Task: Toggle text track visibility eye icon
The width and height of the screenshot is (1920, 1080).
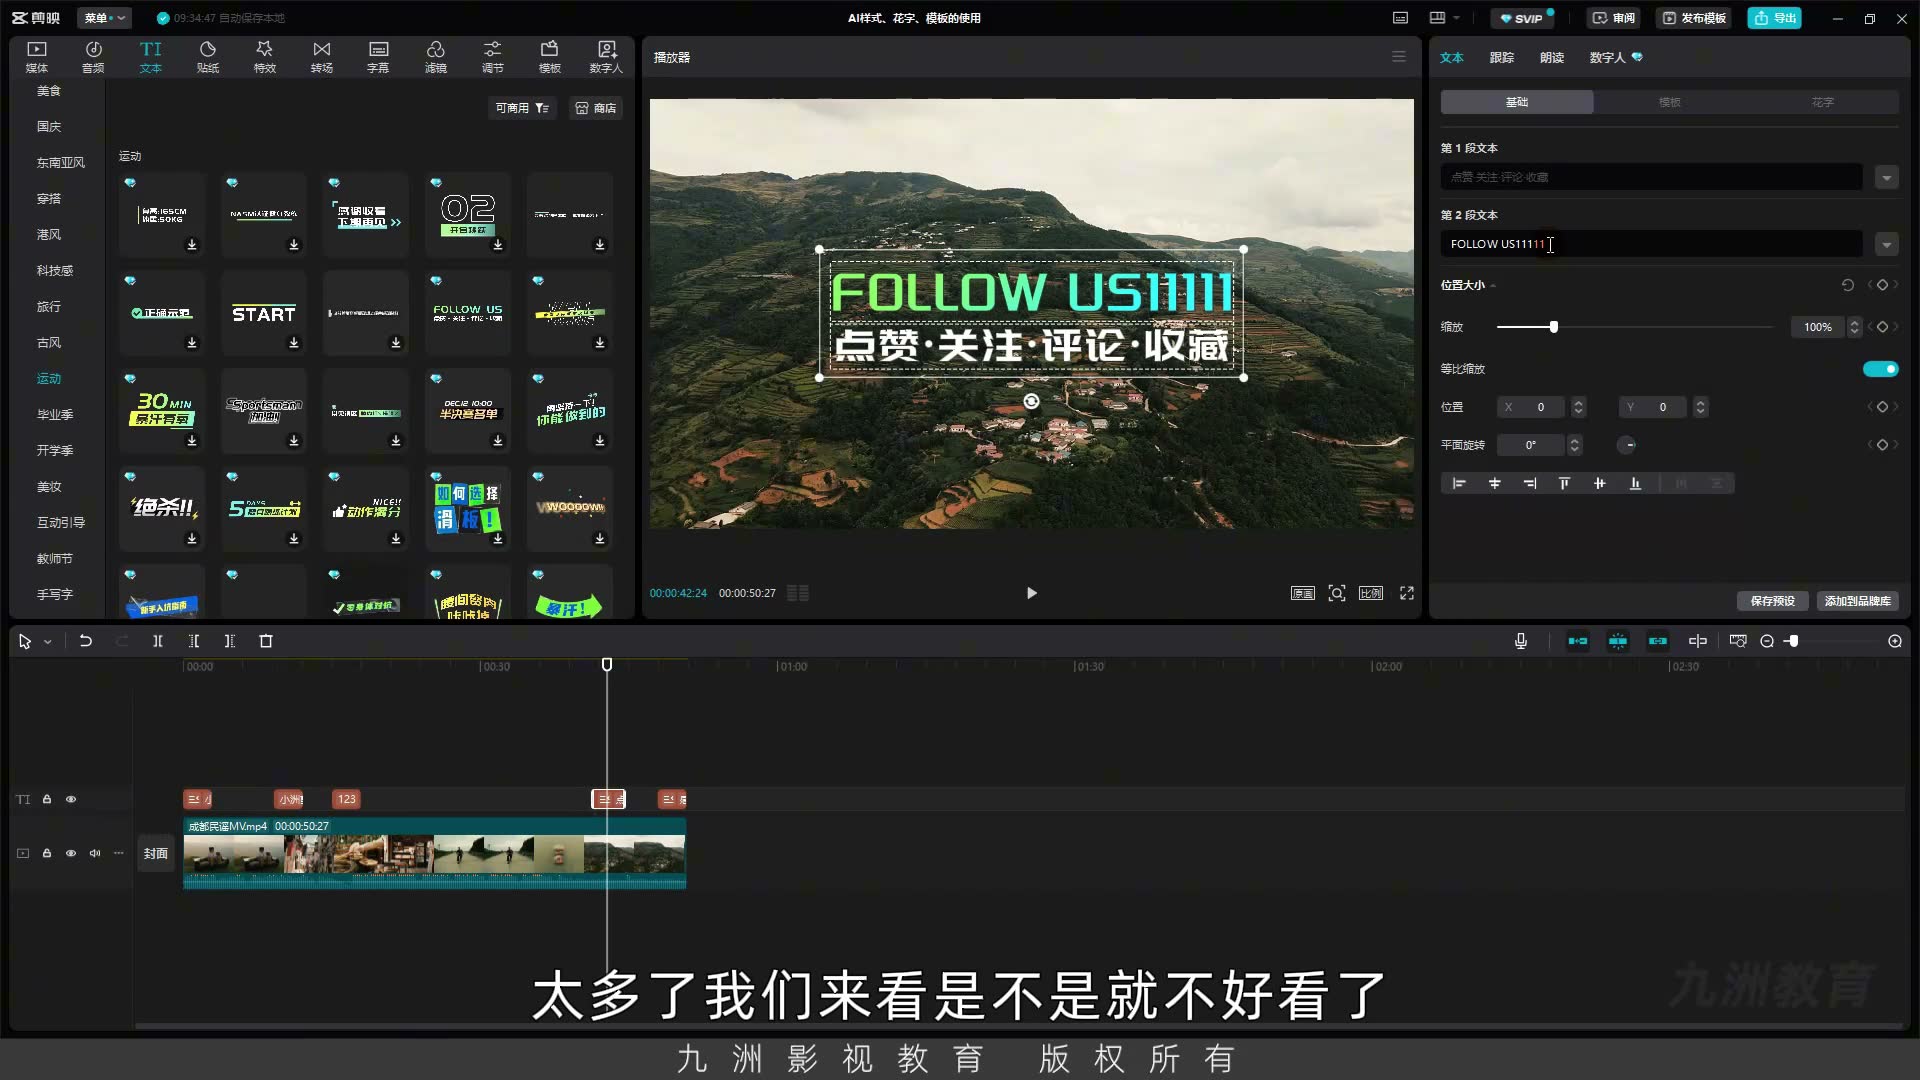Action: pos(71,799)
